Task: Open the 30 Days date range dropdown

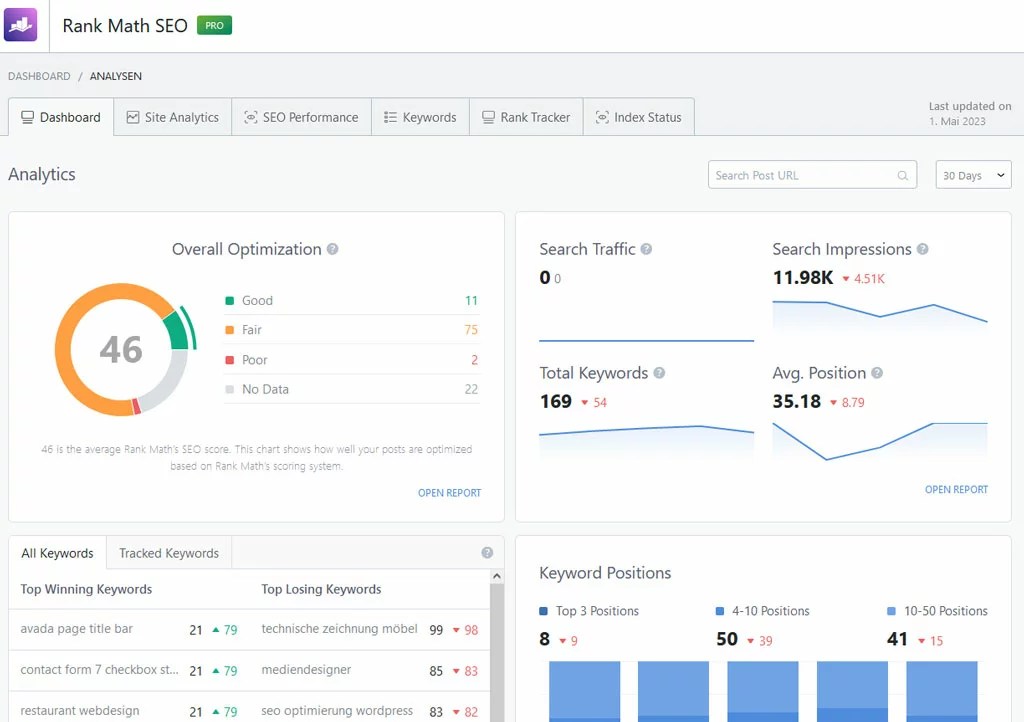Action: click(971, 174)
